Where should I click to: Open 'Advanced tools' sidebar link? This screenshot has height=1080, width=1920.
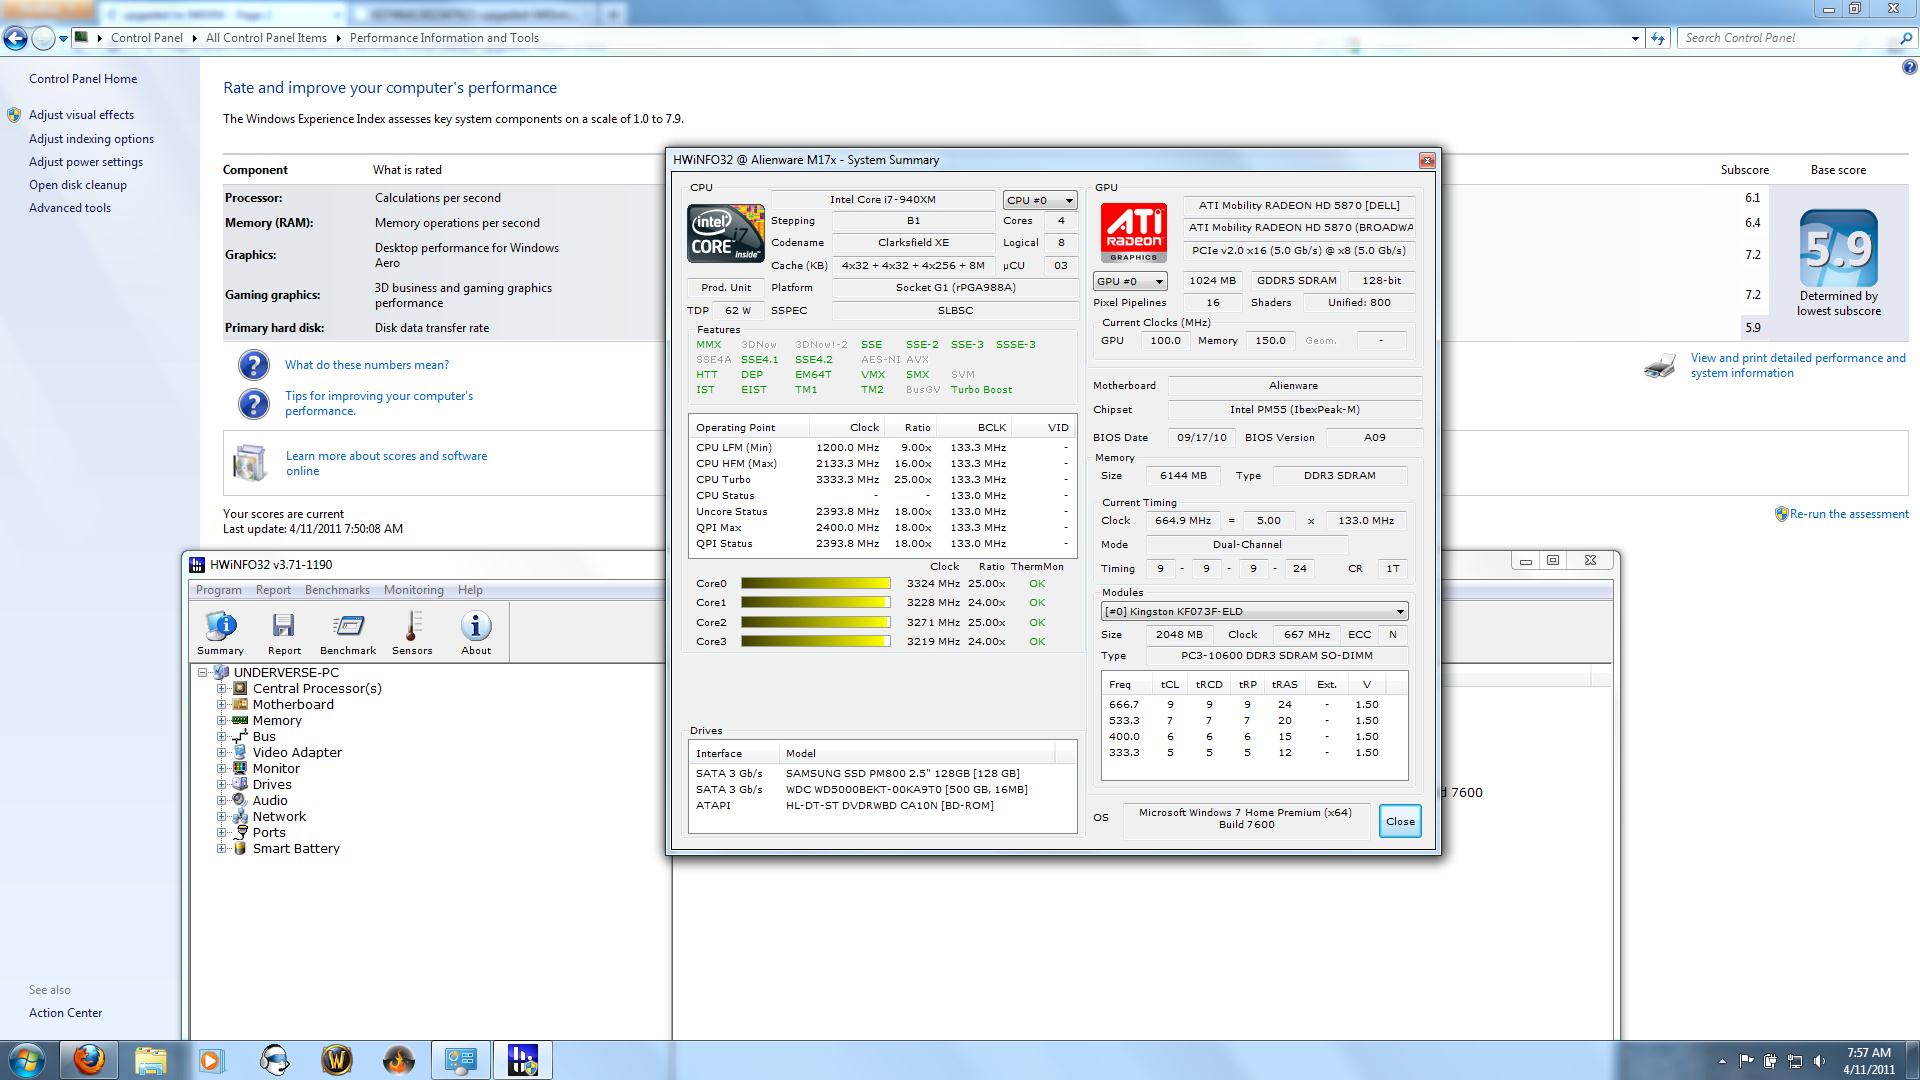pyautogui.click(x=70, y=208)
